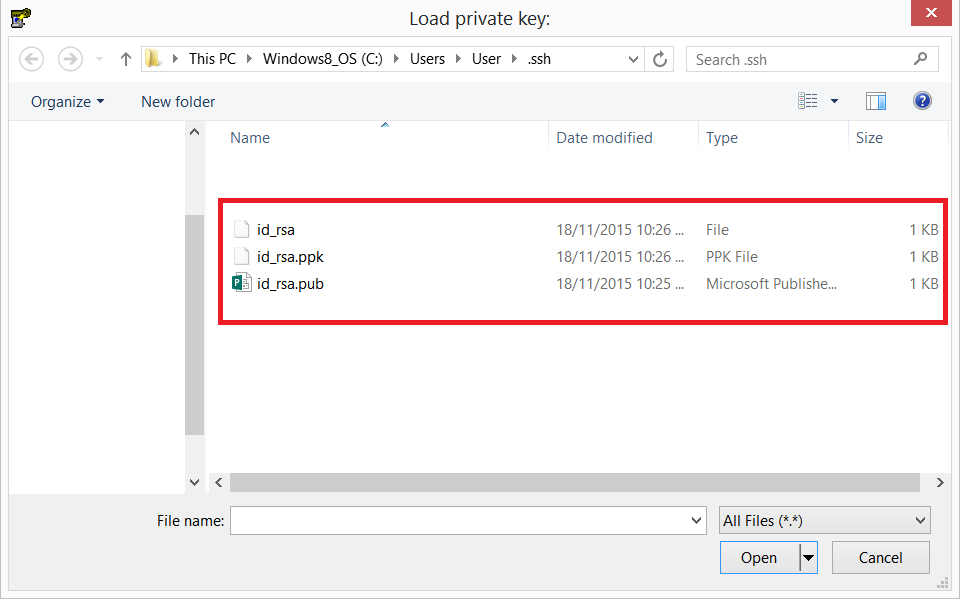Click the id_rsa.ppk file icon
This screenshot has height=599, width=960.
coord(242,256)
